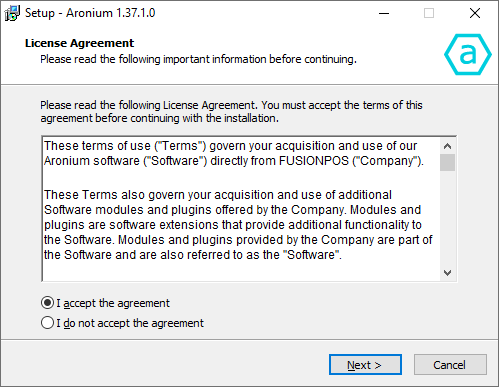Click the 'I do not accept the agreement' label text

(x=130, y=323)
